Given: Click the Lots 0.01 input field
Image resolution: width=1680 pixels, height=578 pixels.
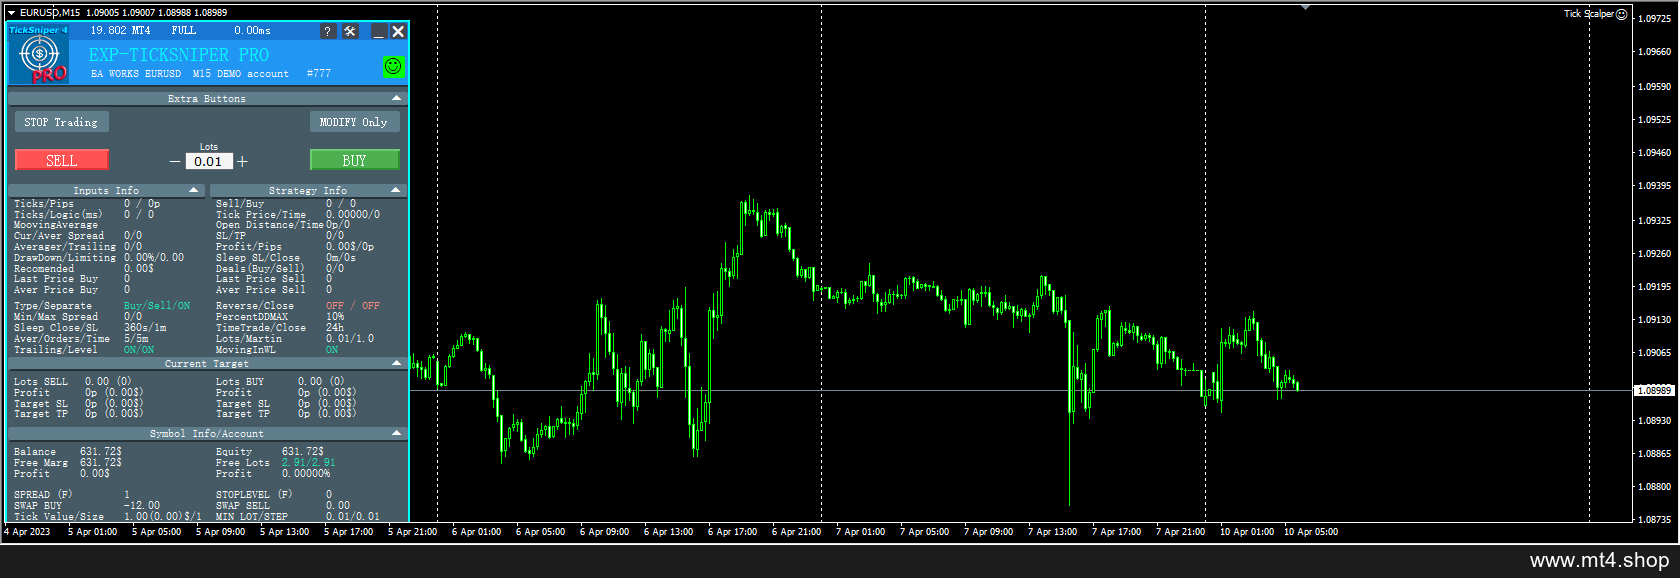Looking at the screenshot, I should [x=208, y=161].
